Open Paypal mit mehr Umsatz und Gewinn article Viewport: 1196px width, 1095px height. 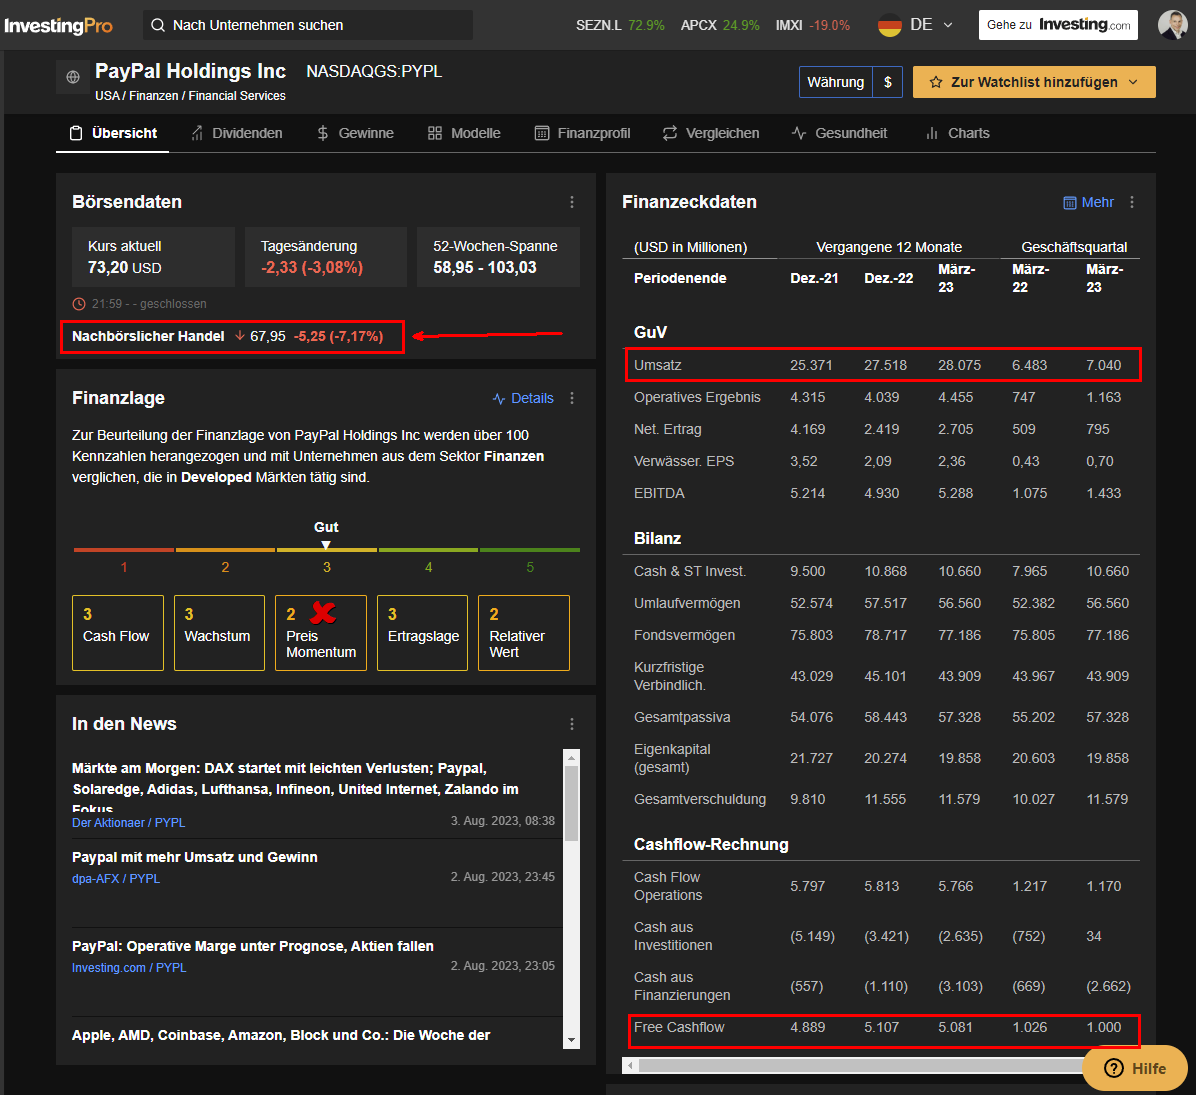coord(195,857)
